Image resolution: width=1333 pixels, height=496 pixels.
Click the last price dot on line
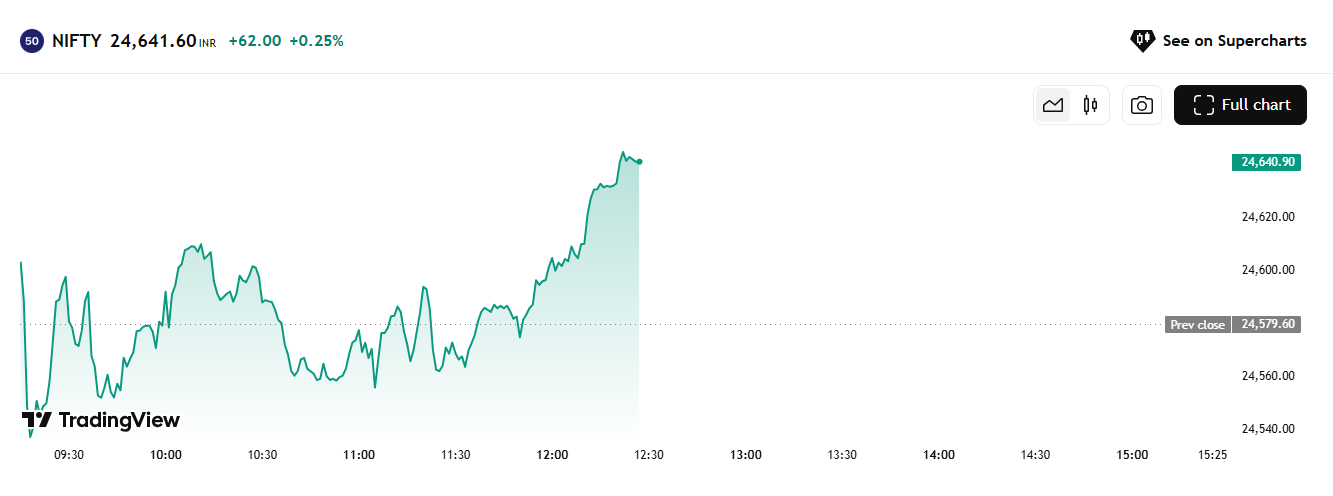pos(639,162)
